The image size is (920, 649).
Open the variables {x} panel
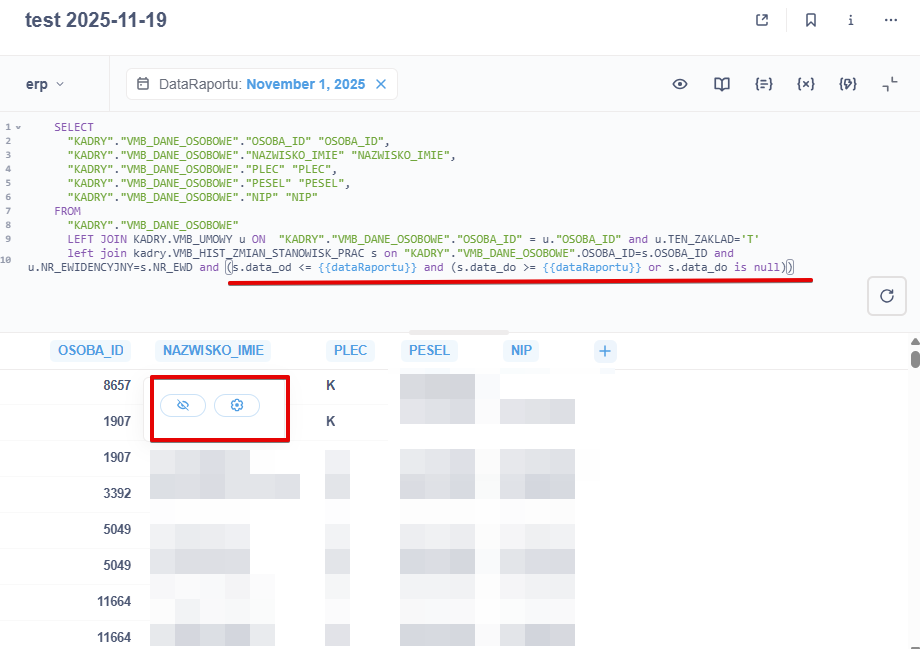[806, 85]
